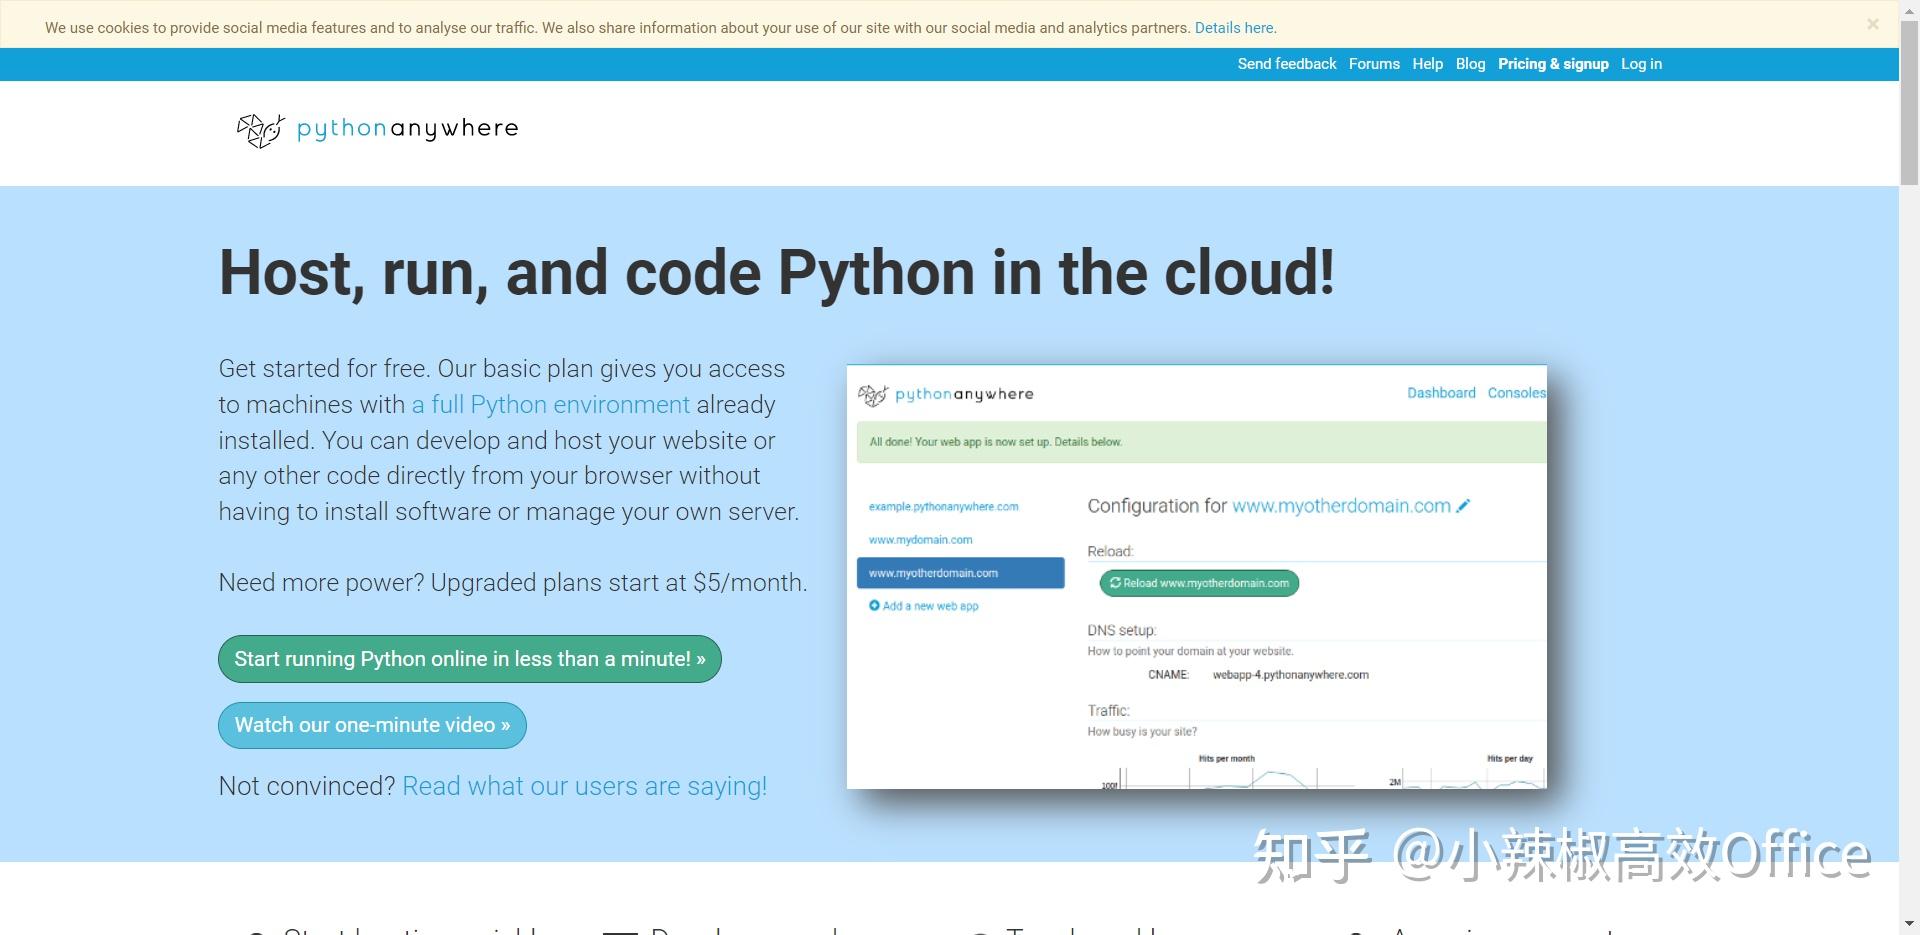This screenshot has height=935, width=1920.
Task: Click Watch our one-minute video button
Action: tap(371, 725)
